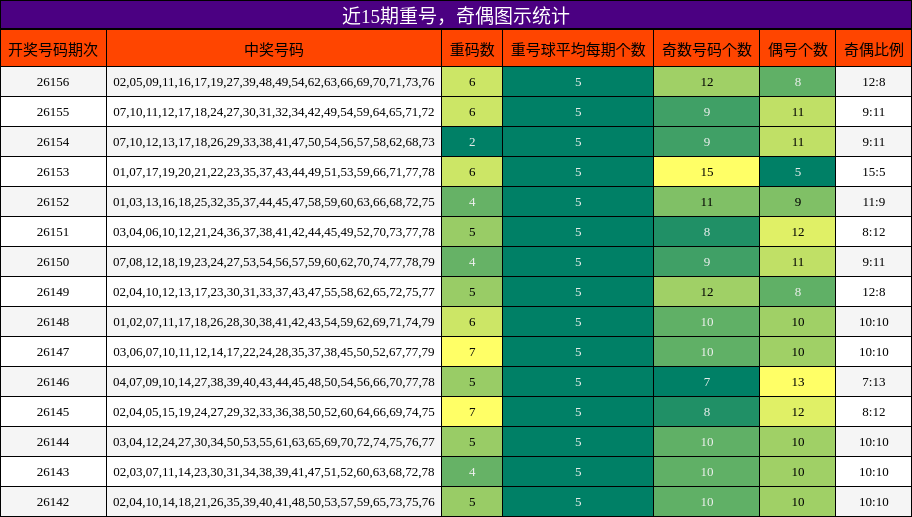
Task: Select the 偶号个数 column header
Action: click(797, 49)
